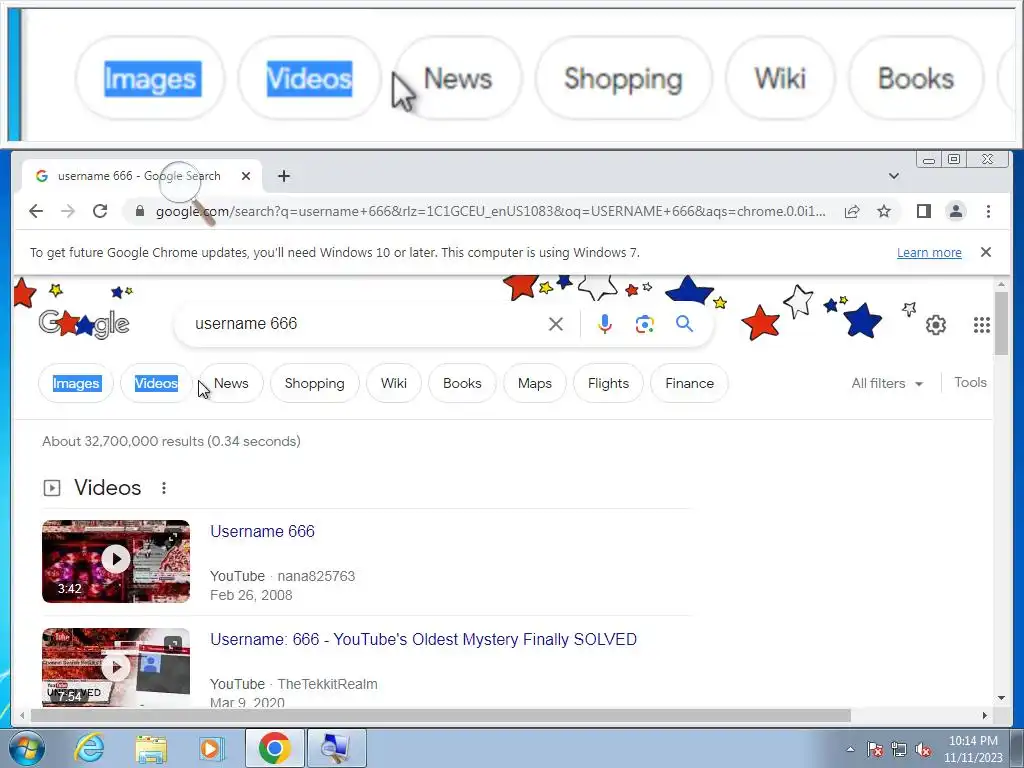
Task: Launch Internet Explorer from taskbar
Action: pos(89,748)
